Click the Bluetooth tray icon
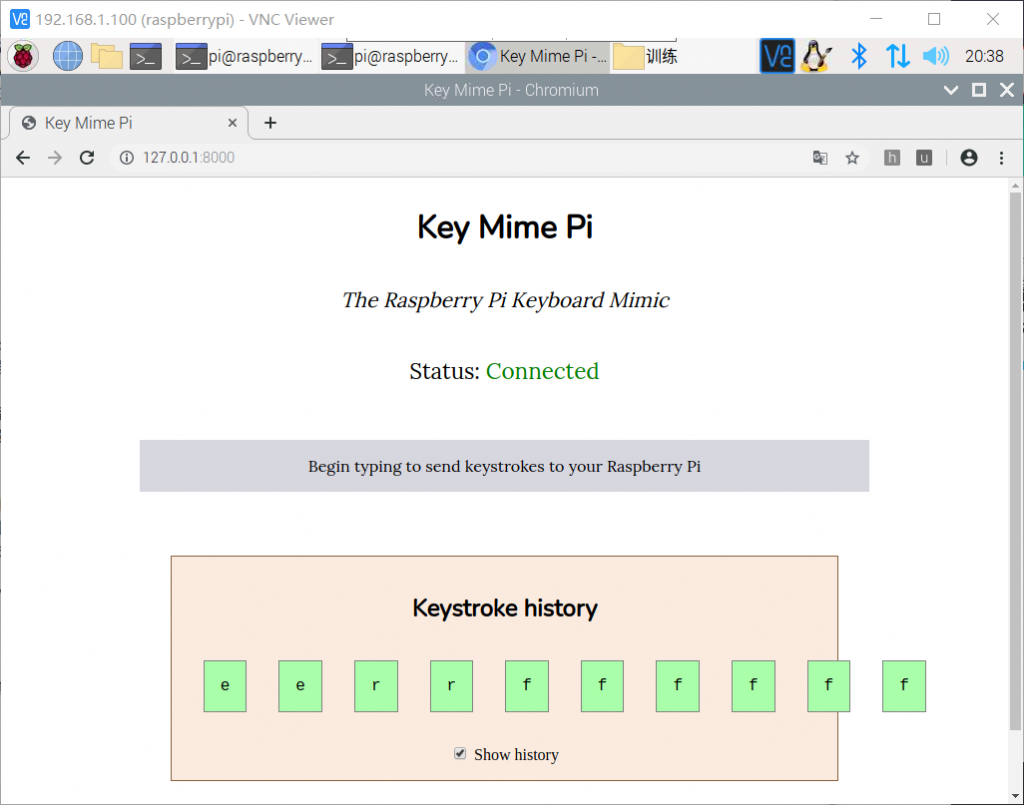Image resolution: width=1024 pixels, height=805 pixels. click(x=858, y=57)
